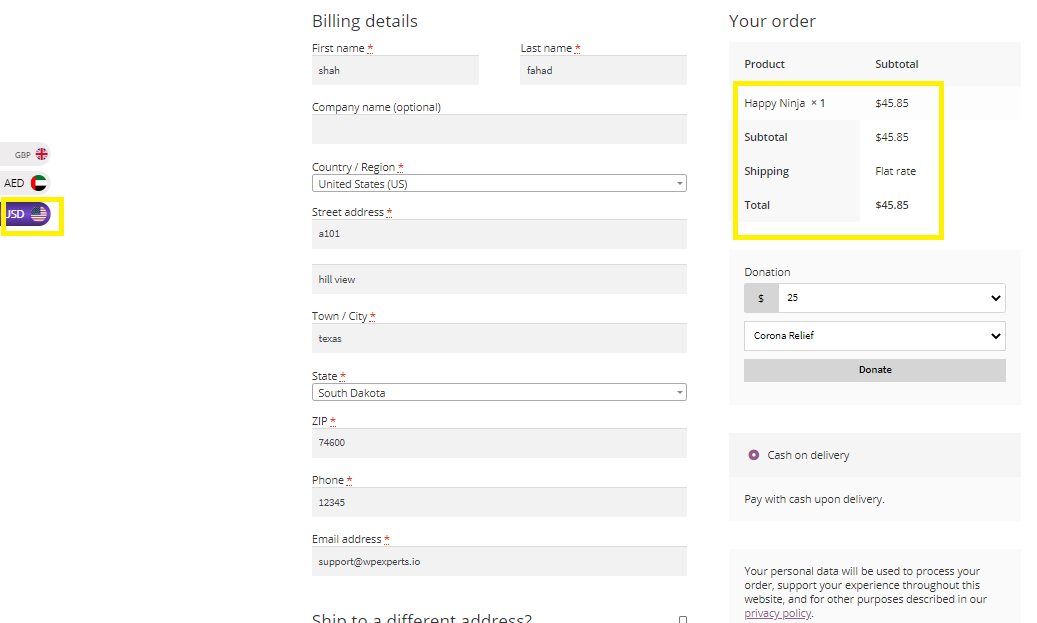
Task: Click the Donation label
Action: coord(767,272)
